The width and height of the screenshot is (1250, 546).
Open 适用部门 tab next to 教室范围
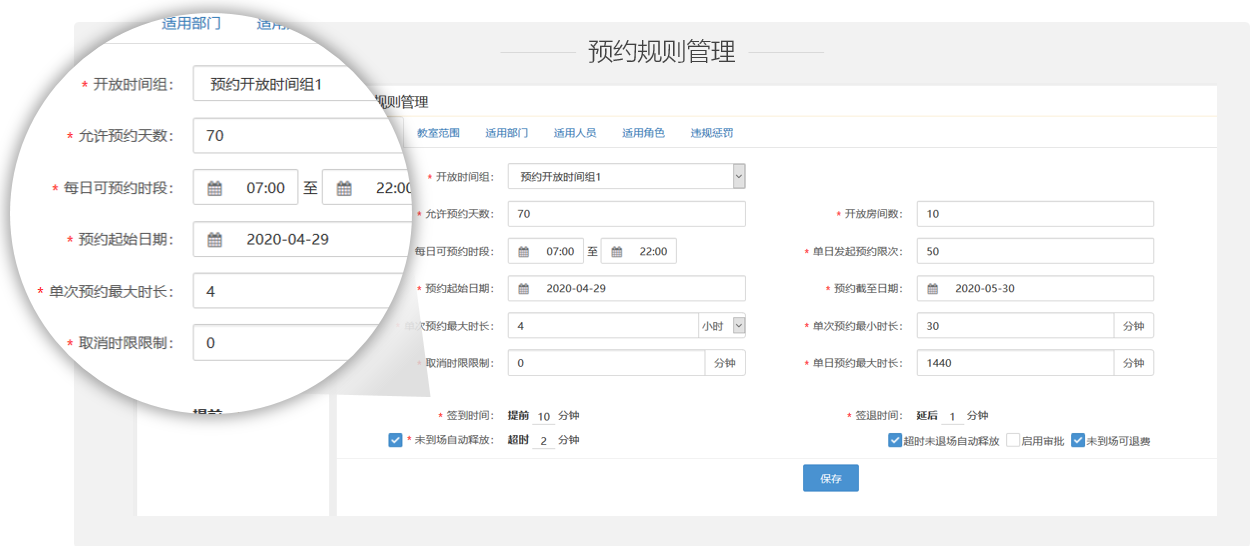pos(507,133)
